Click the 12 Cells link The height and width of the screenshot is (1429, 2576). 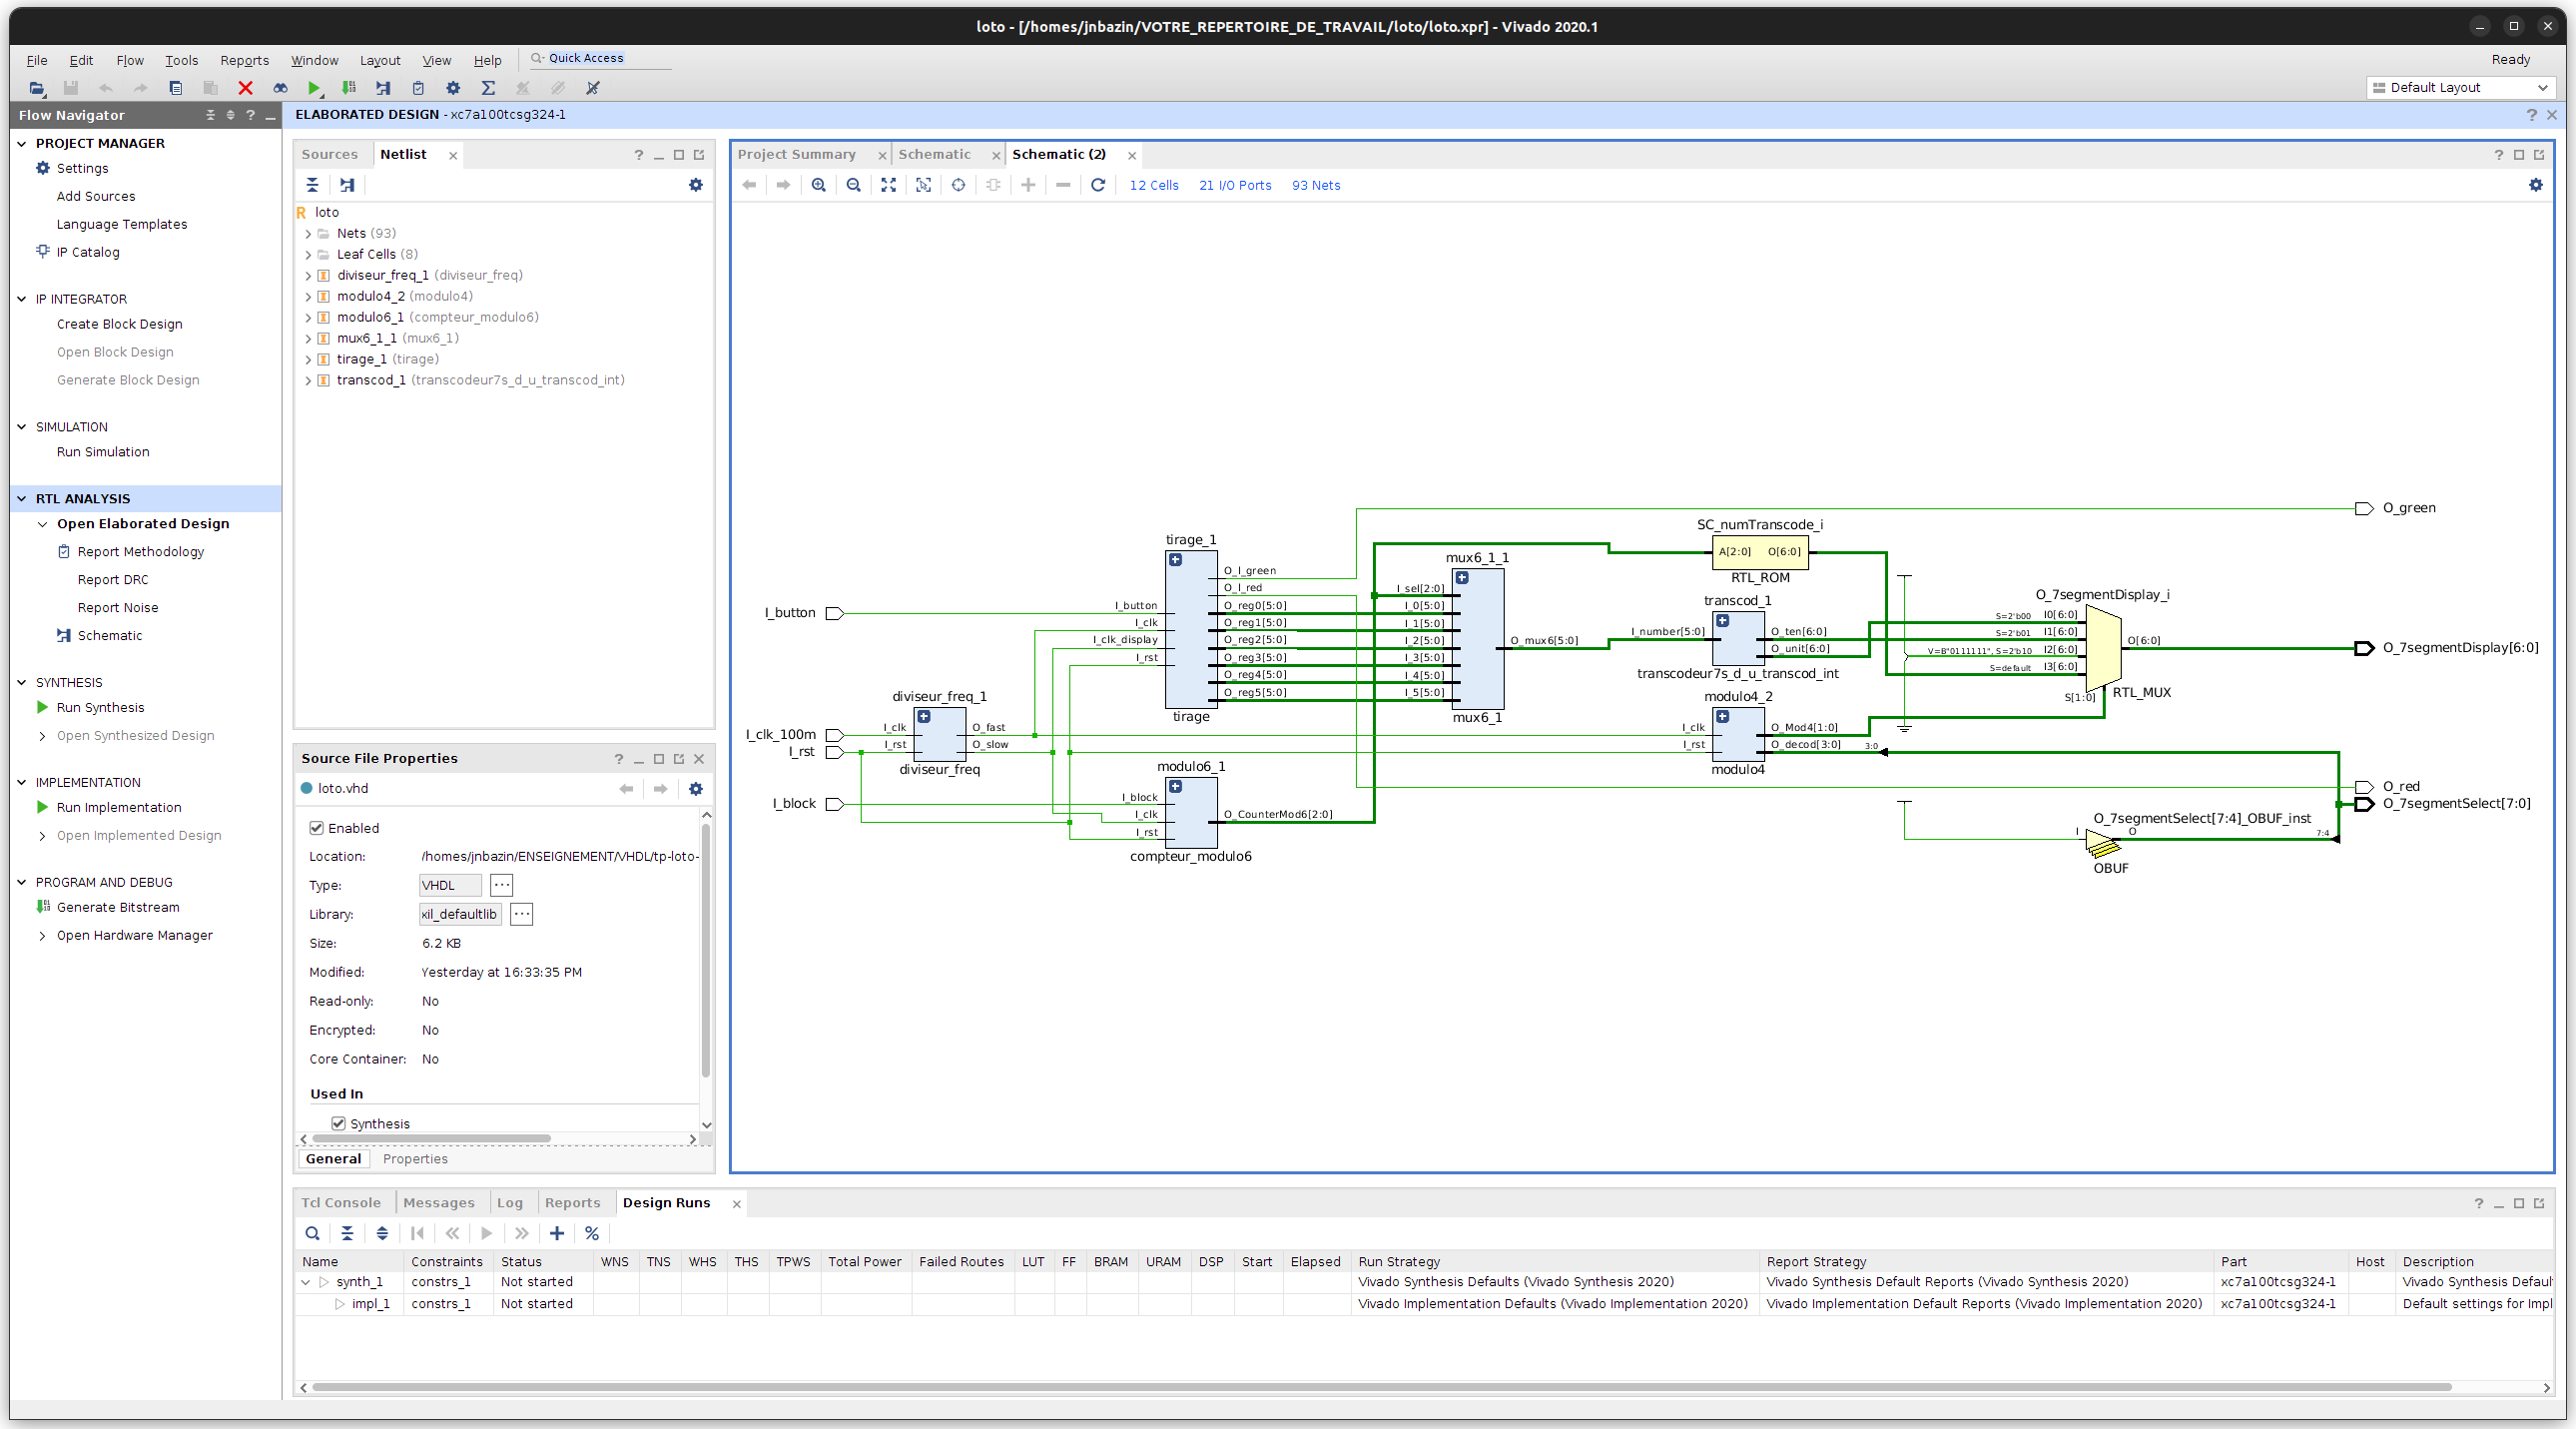coord(1154,185)
